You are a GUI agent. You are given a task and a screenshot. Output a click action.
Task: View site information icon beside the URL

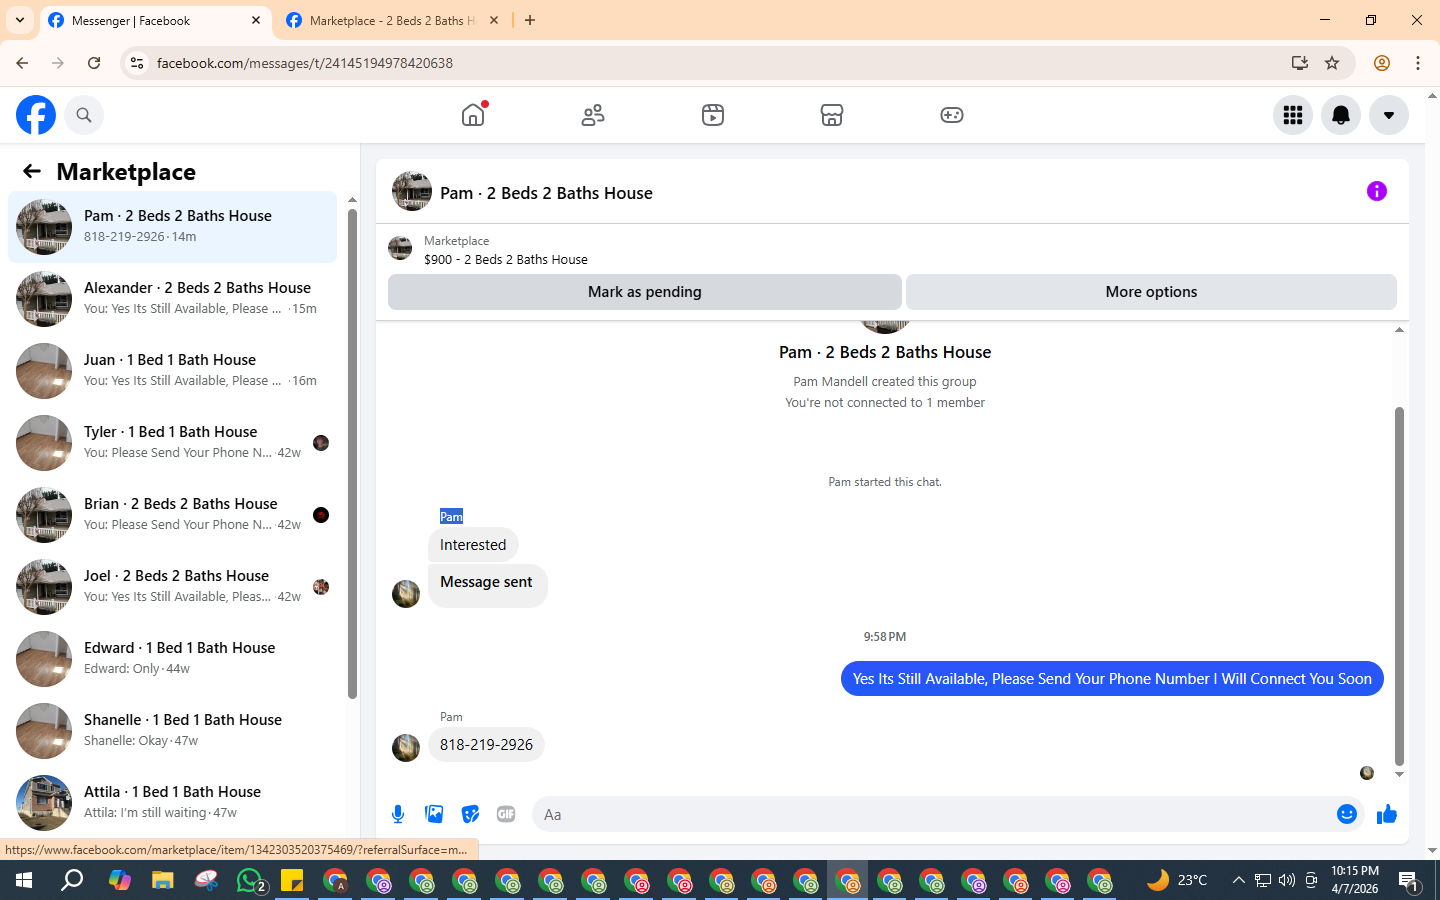(x=137, y=63)
